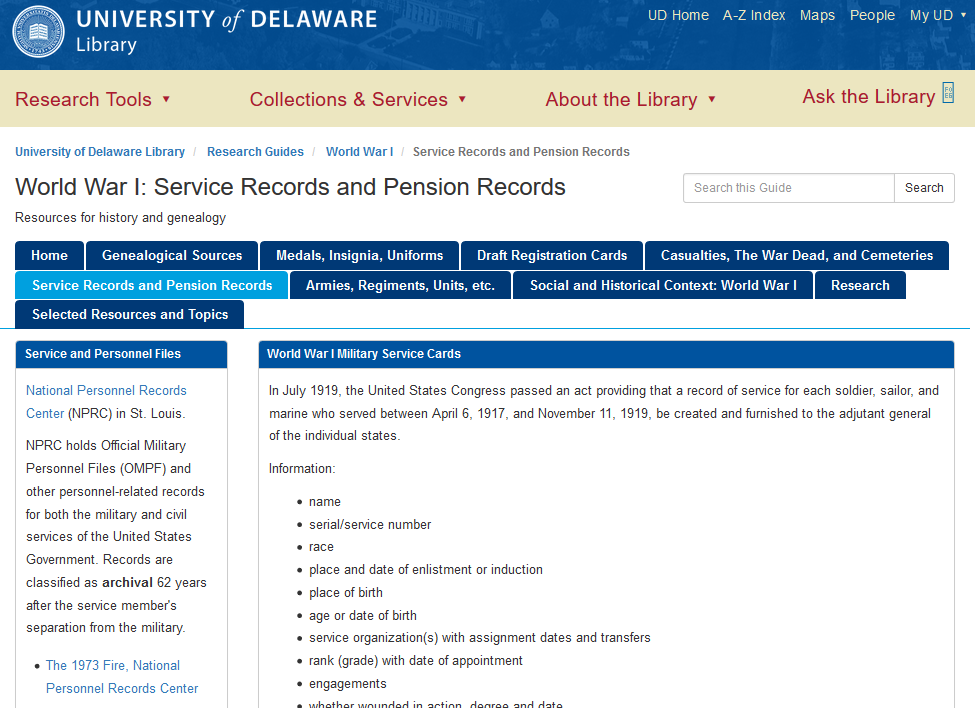Click 'Service Records and Pension Records' breadcrumb text

tap(521, 152)
